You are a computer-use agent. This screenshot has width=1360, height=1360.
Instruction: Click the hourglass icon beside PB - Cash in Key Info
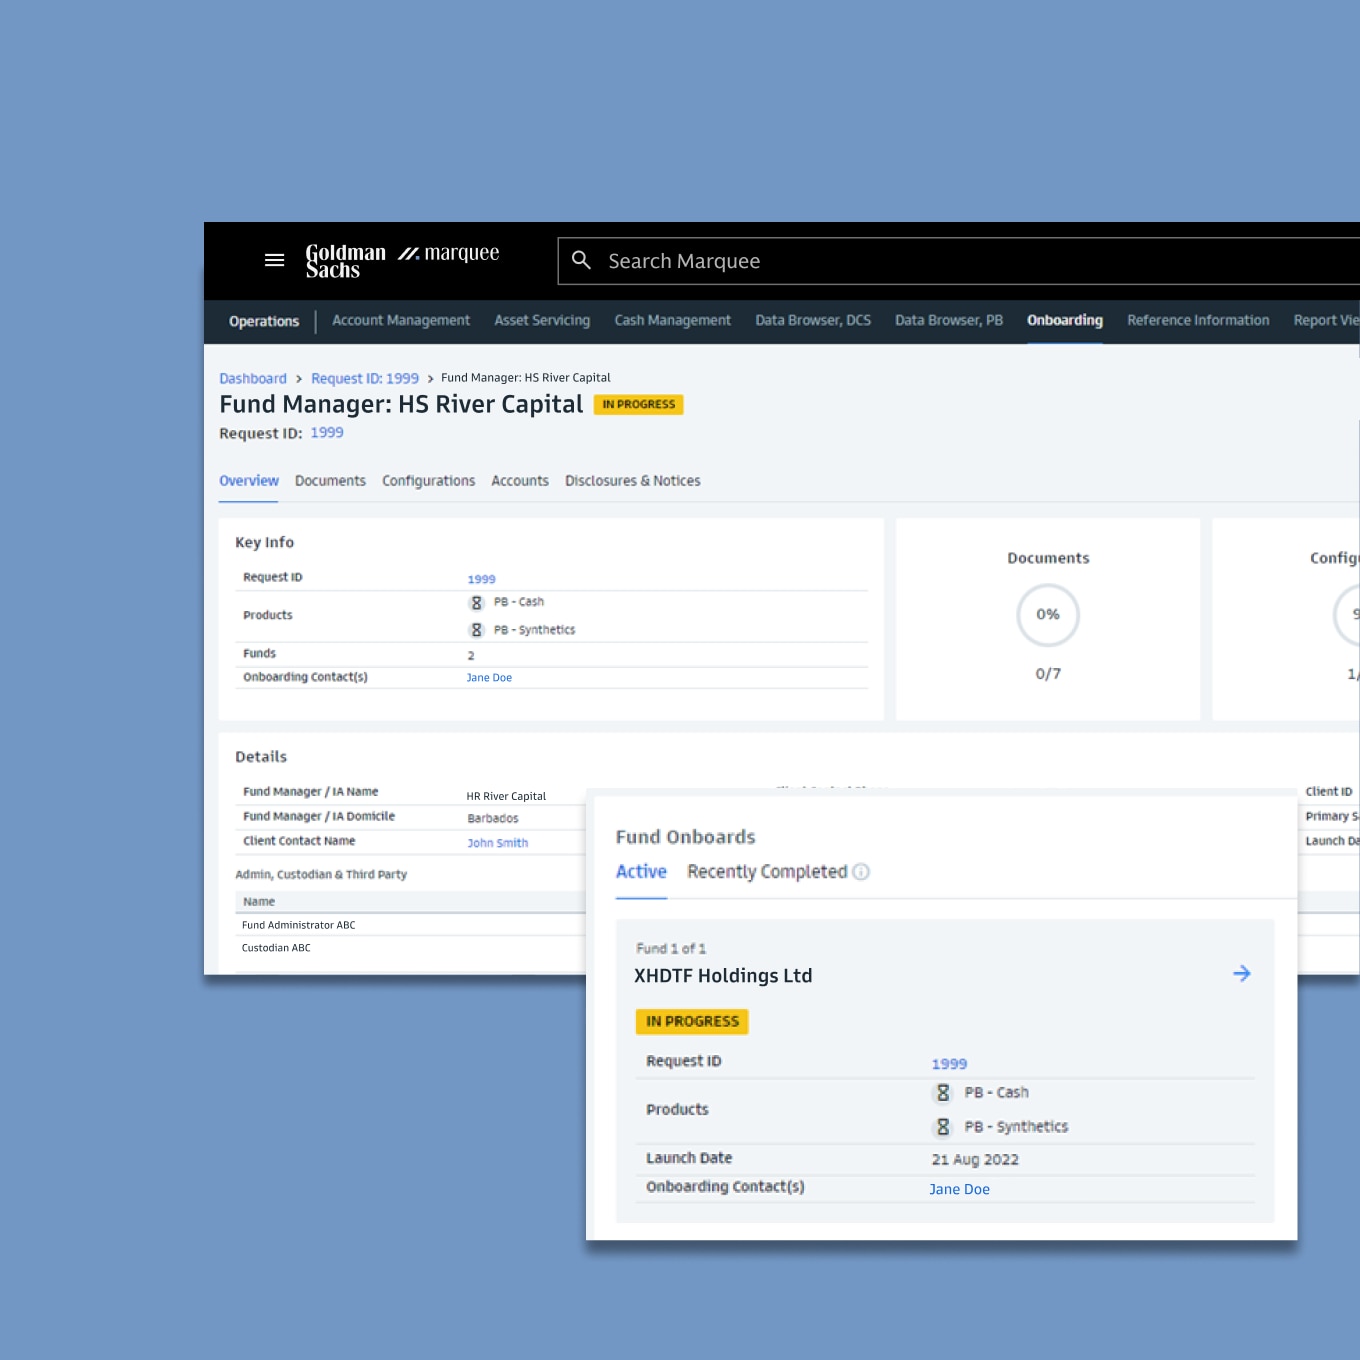(477, 603)
